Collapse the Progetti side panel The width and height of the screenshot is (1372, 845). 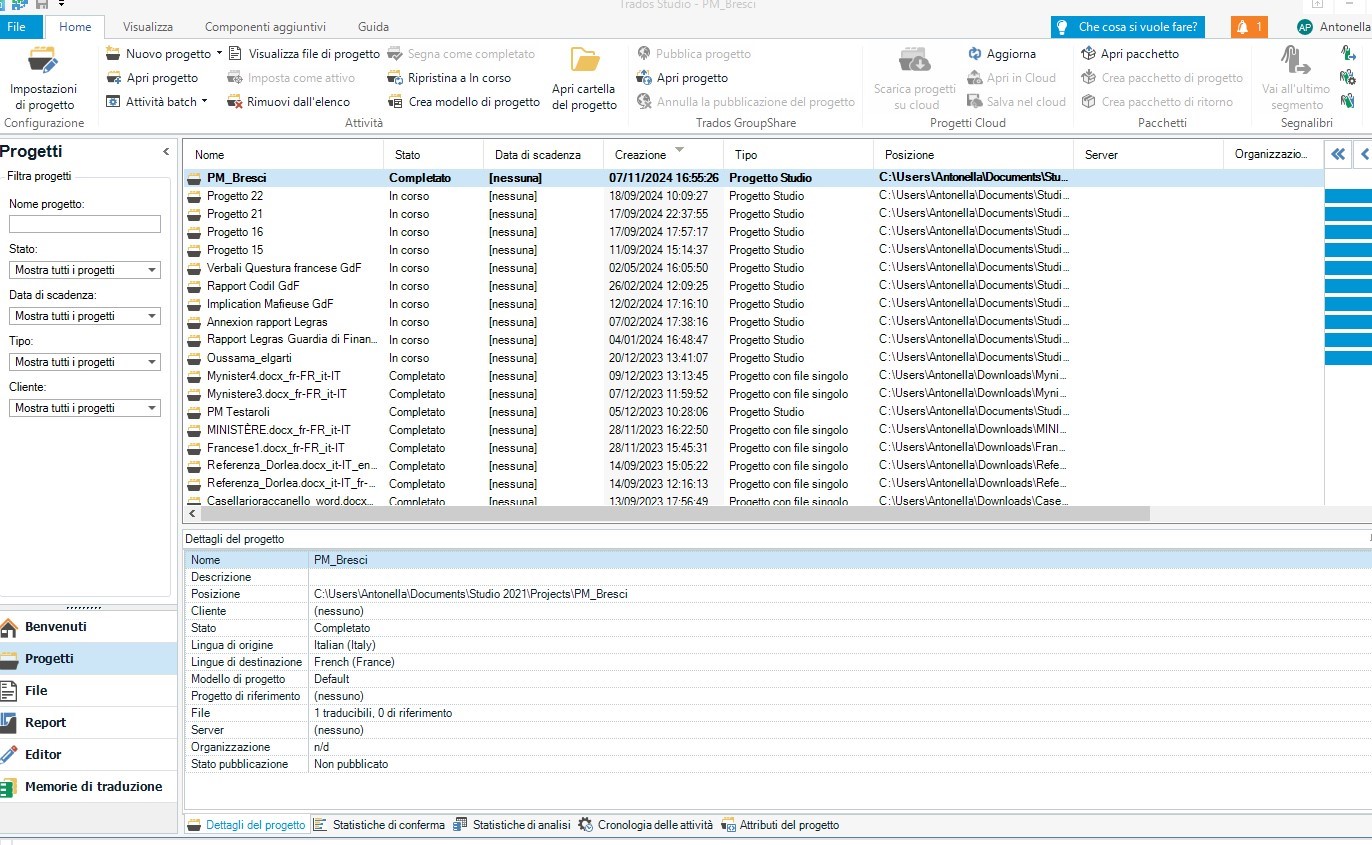tap(166, 152)
